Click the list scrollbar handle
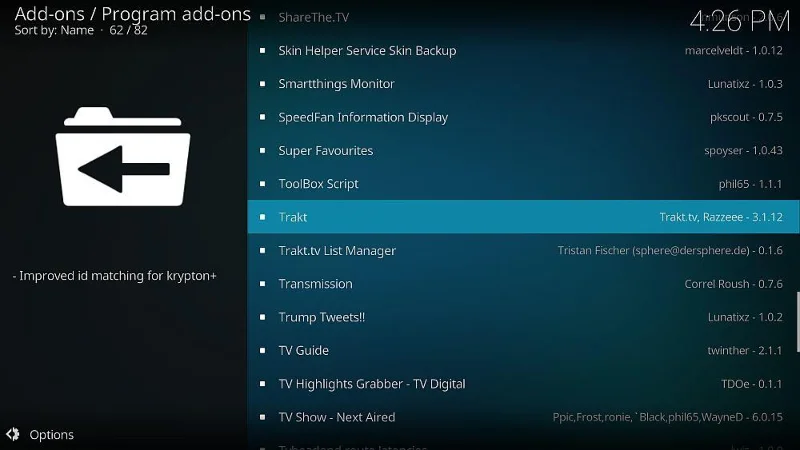Viewport: 800px width, 450px height. point(798,322)
